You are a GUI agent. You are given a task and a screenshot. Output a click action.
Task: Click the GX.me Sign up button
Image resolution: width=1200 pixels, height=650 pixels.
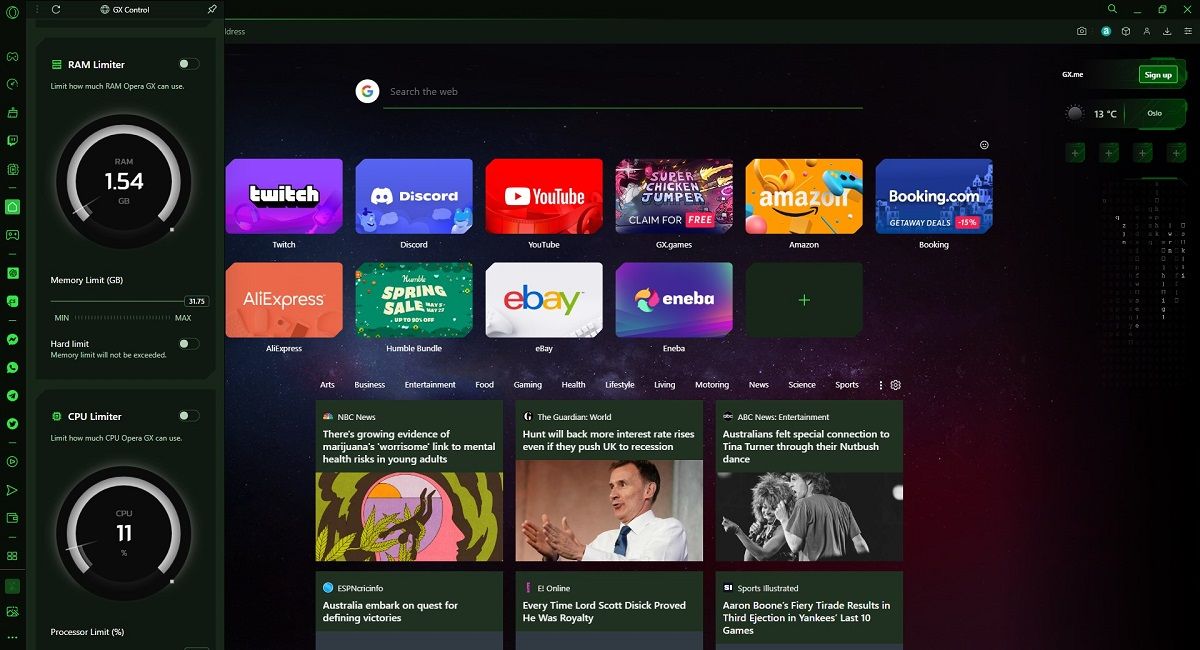(x=1157, y=75)
